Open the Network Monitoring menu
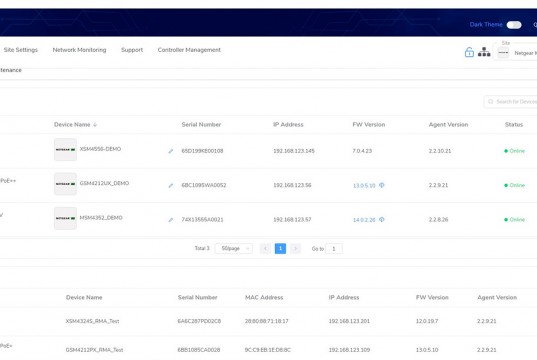Image resolution: width=537 pixels, height=360 pixels. [79, 50]
